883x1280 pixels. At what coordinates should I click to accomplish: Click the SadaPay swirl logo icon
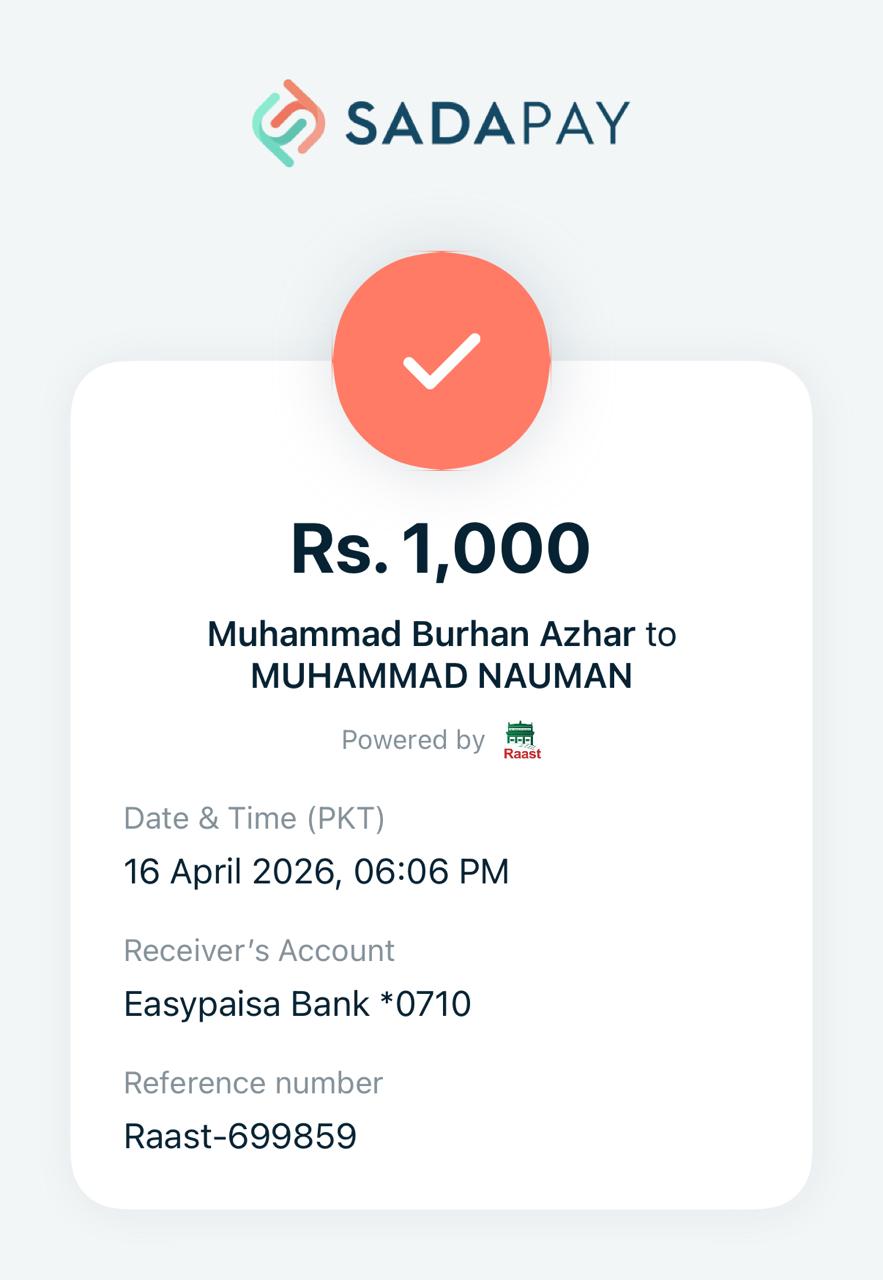tap(289, 123)
